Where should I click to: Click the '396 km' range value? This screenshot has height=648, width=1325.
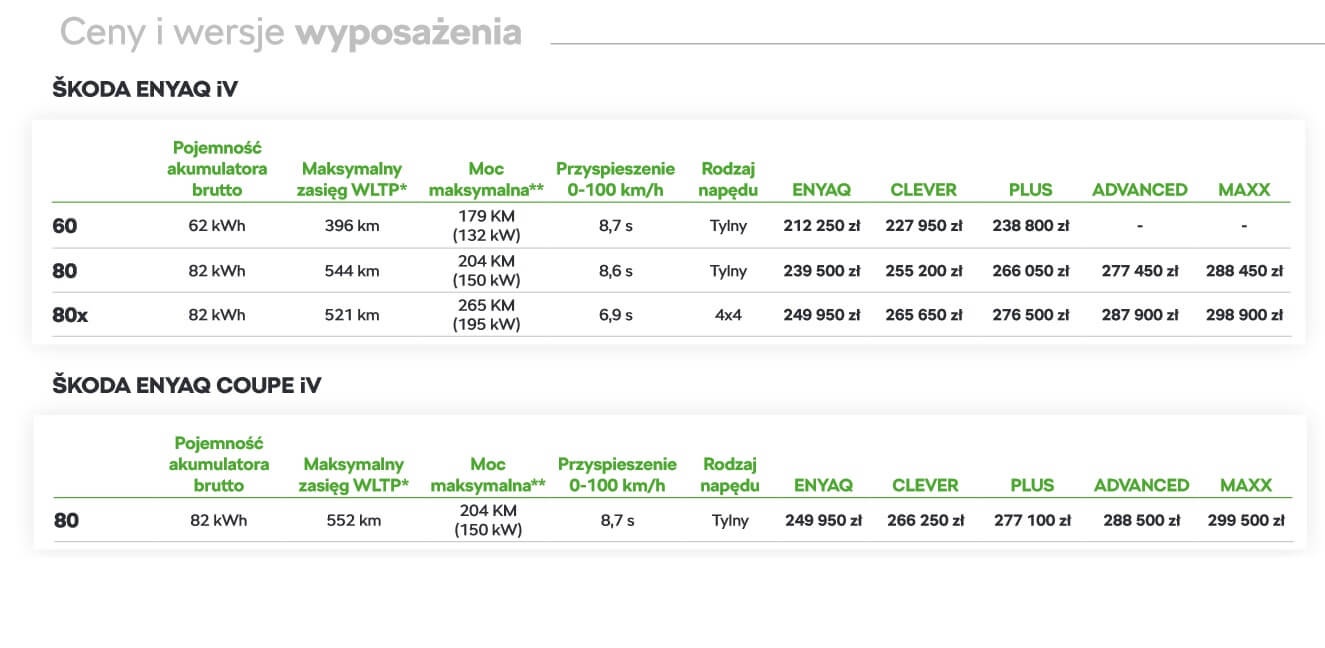point(352,226)
